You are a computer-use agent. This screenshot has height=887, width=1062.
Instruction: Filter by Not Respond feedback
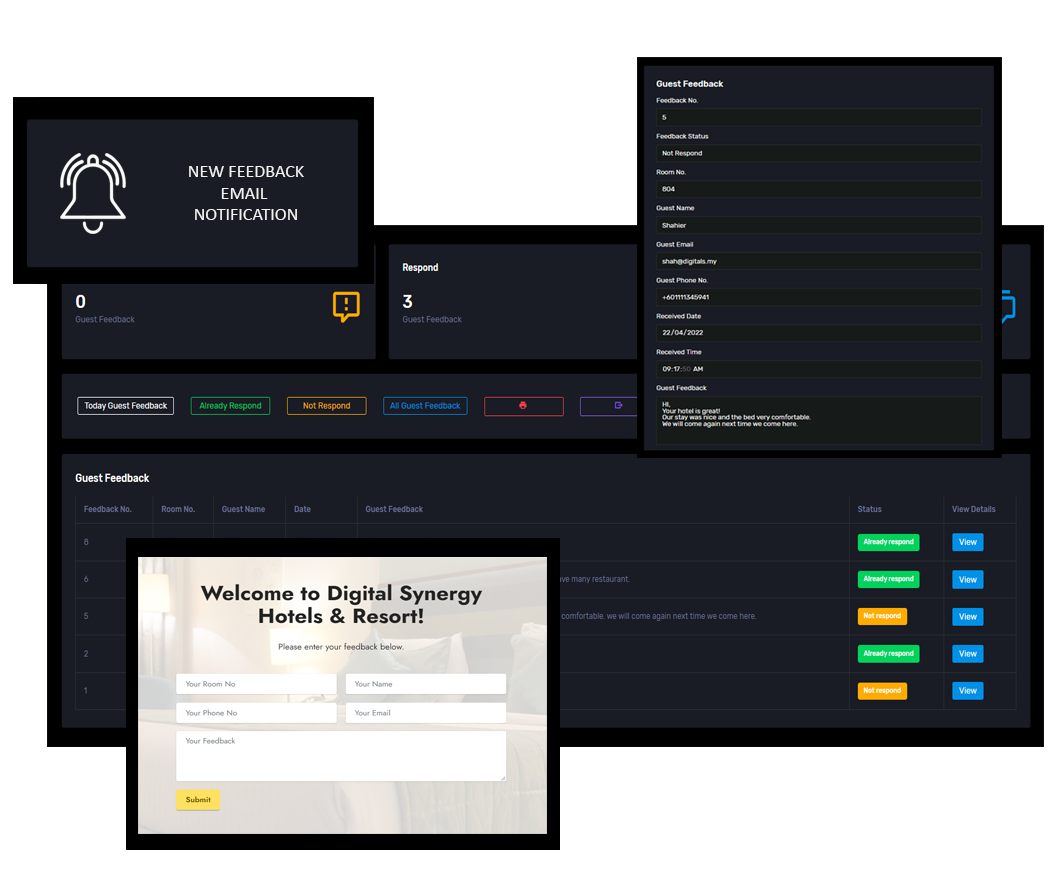click(326, 406)
